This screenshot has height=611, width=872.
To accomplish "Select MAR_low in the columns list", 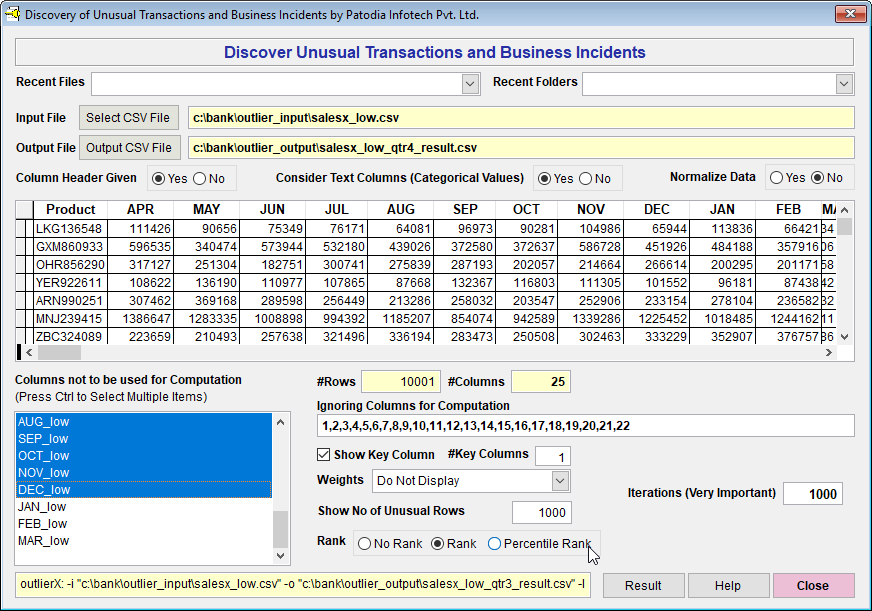I will click(x=43, y=541).
